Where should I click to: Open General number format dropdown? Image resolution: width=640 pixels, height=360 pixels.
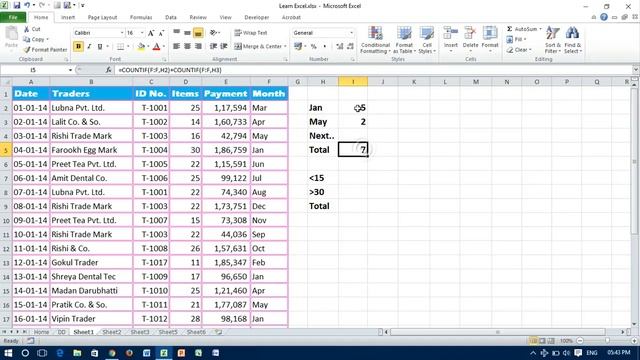pyautogui.click(x=351, y=33)
